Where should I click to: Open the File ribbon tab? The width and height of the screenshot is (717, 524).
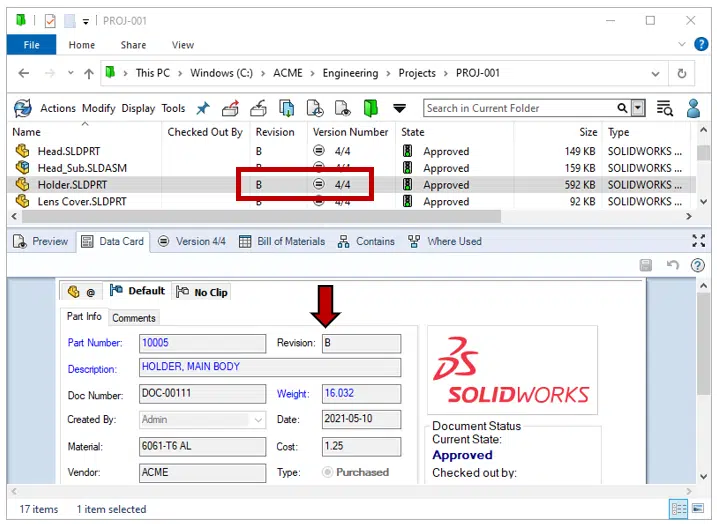click(32, 45)
